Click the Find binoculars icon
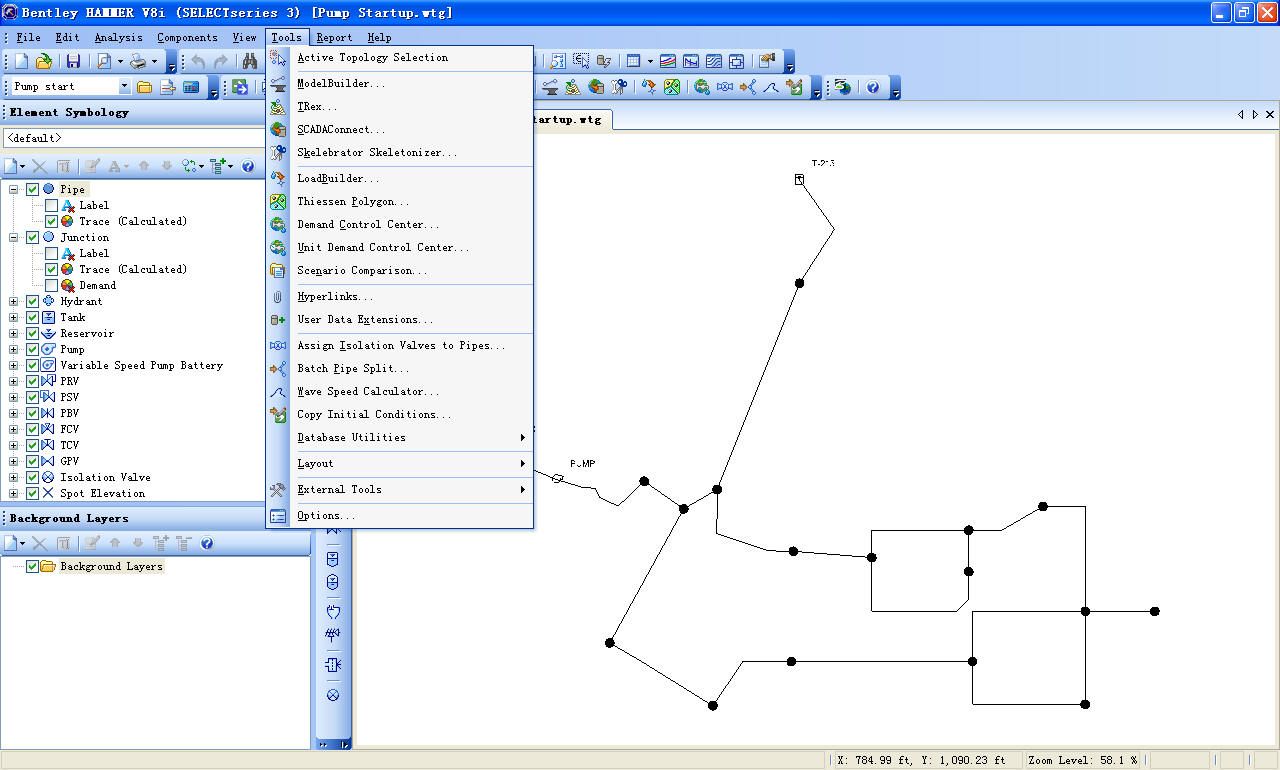 [250, 61]
